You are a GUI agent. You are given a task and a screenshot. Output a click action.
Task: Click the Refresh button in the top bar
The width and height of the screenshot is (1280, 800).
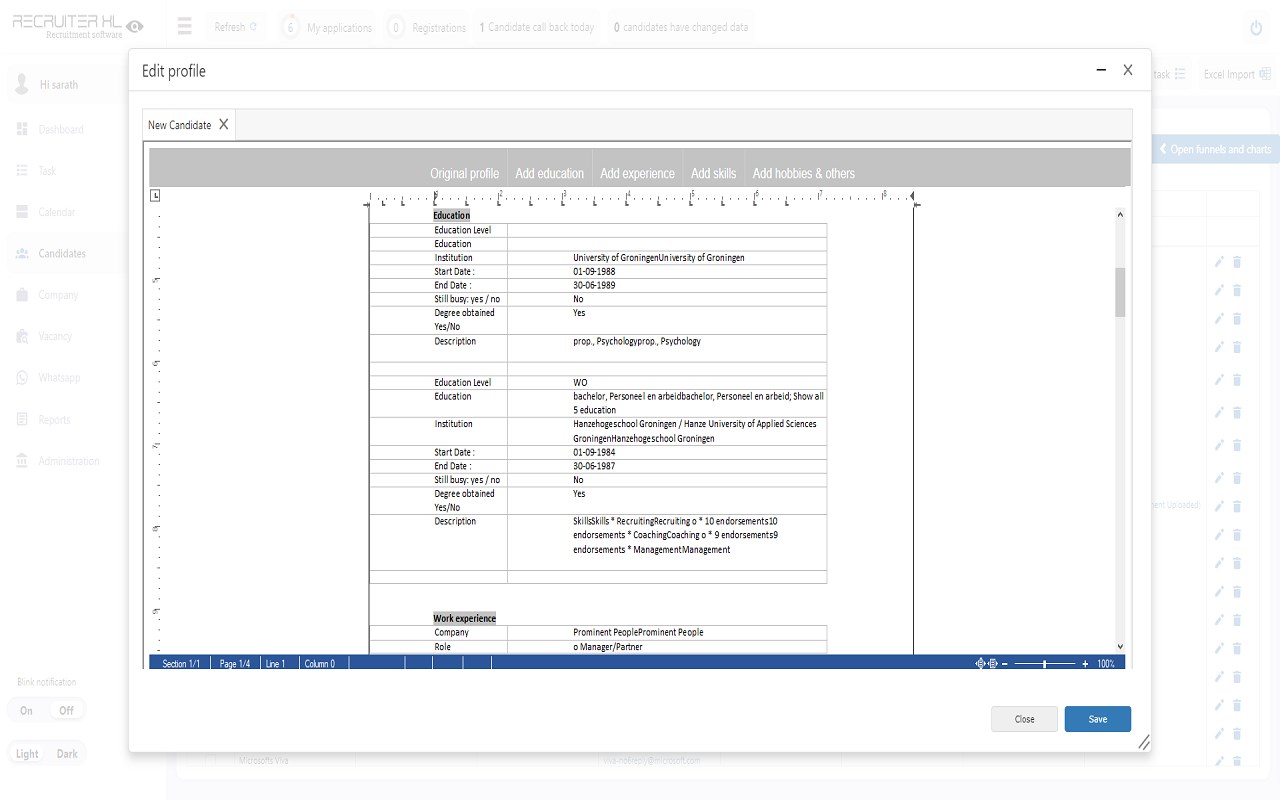[x=237, y=27]
